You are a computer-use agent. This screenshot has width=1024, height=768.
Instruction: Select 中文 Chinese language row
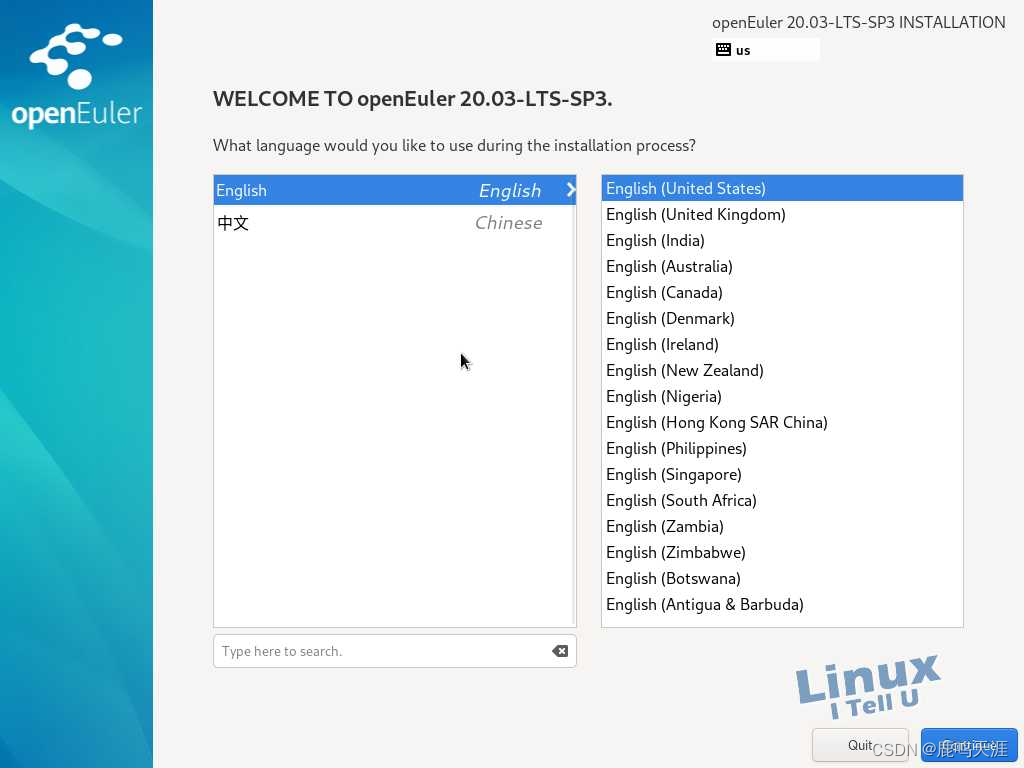[394, 223]
